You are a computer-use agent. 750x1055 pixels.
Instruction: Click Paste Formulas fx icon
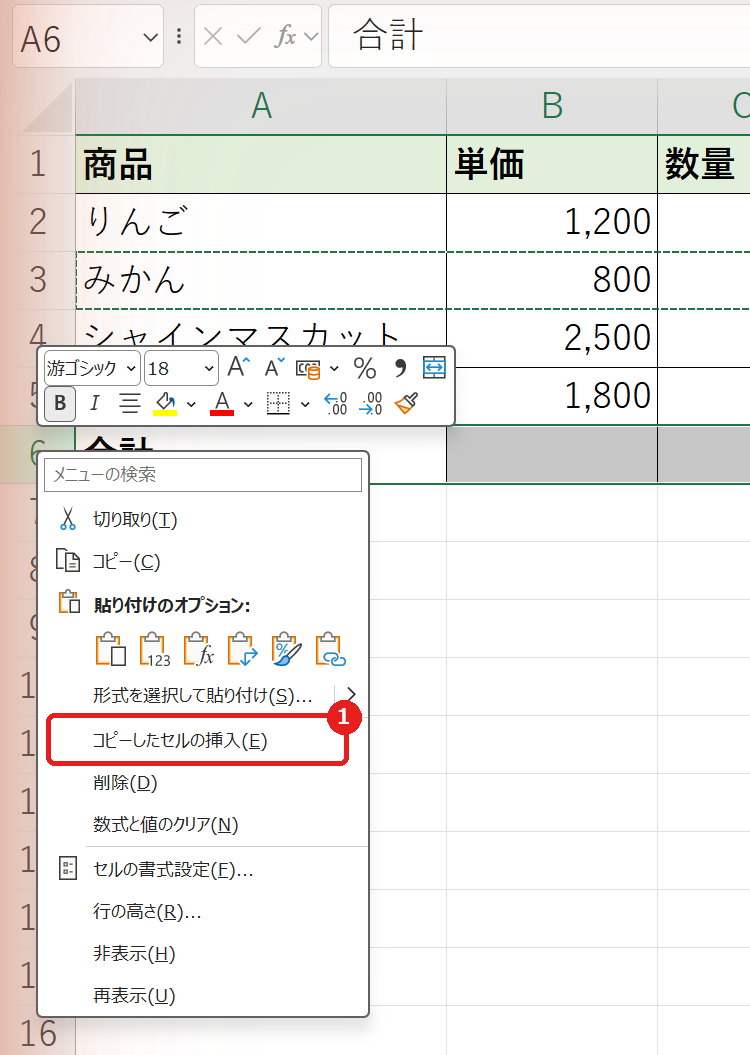pyautogui.click(x=198, y=649)
